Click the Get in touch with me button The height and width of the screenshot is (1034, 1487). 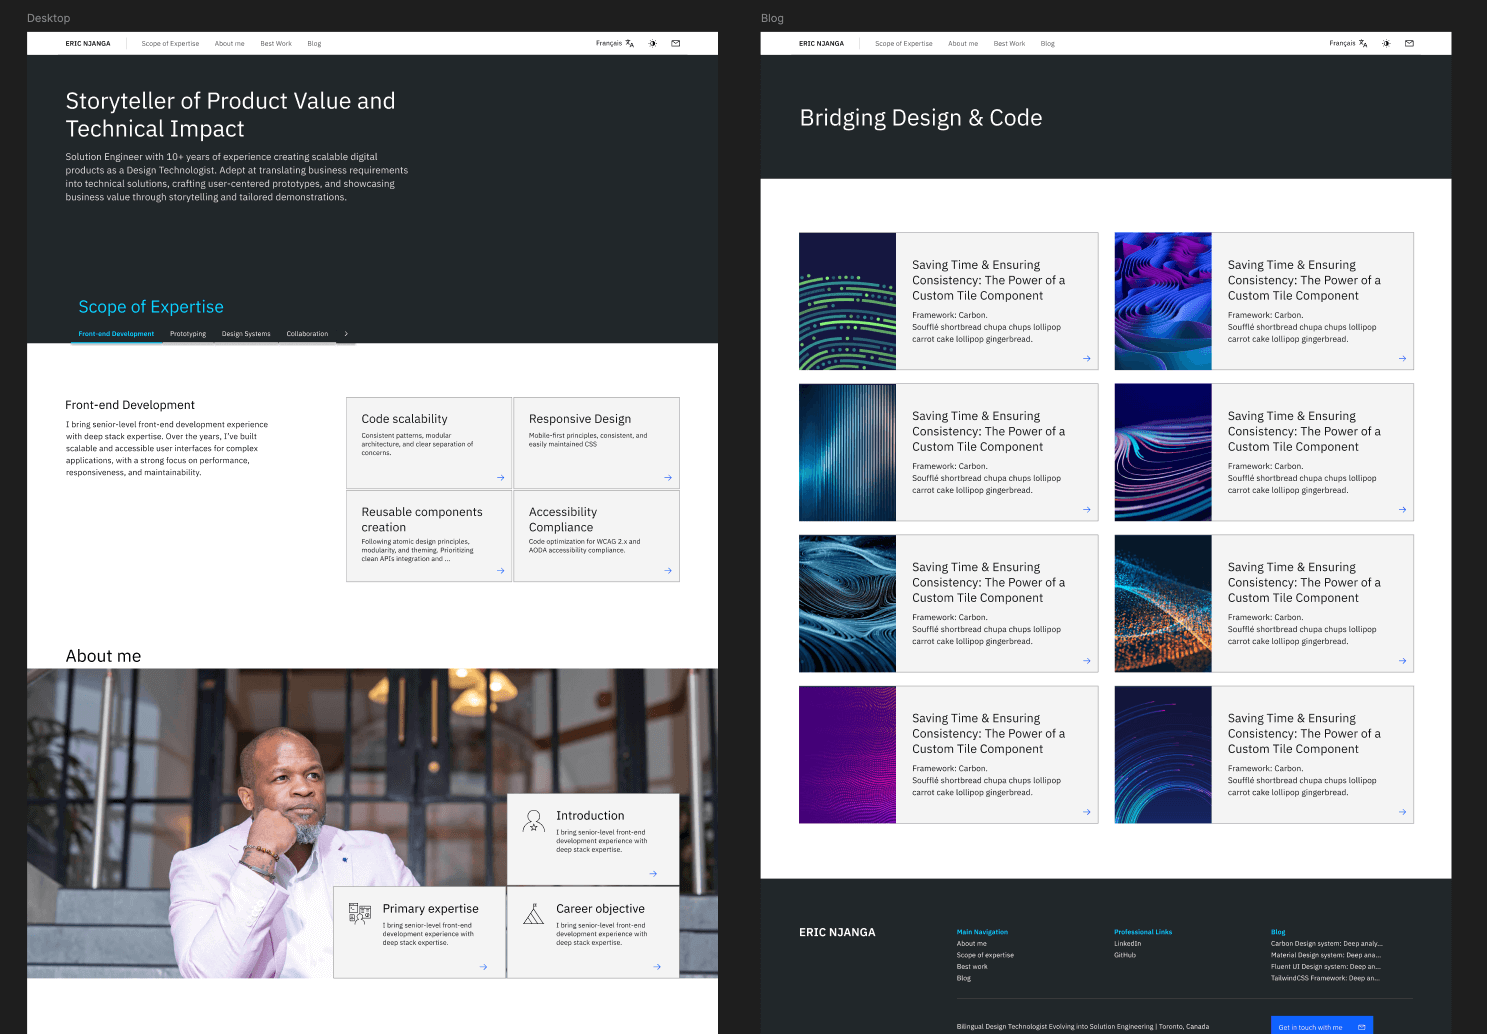click(1310, 1026)
